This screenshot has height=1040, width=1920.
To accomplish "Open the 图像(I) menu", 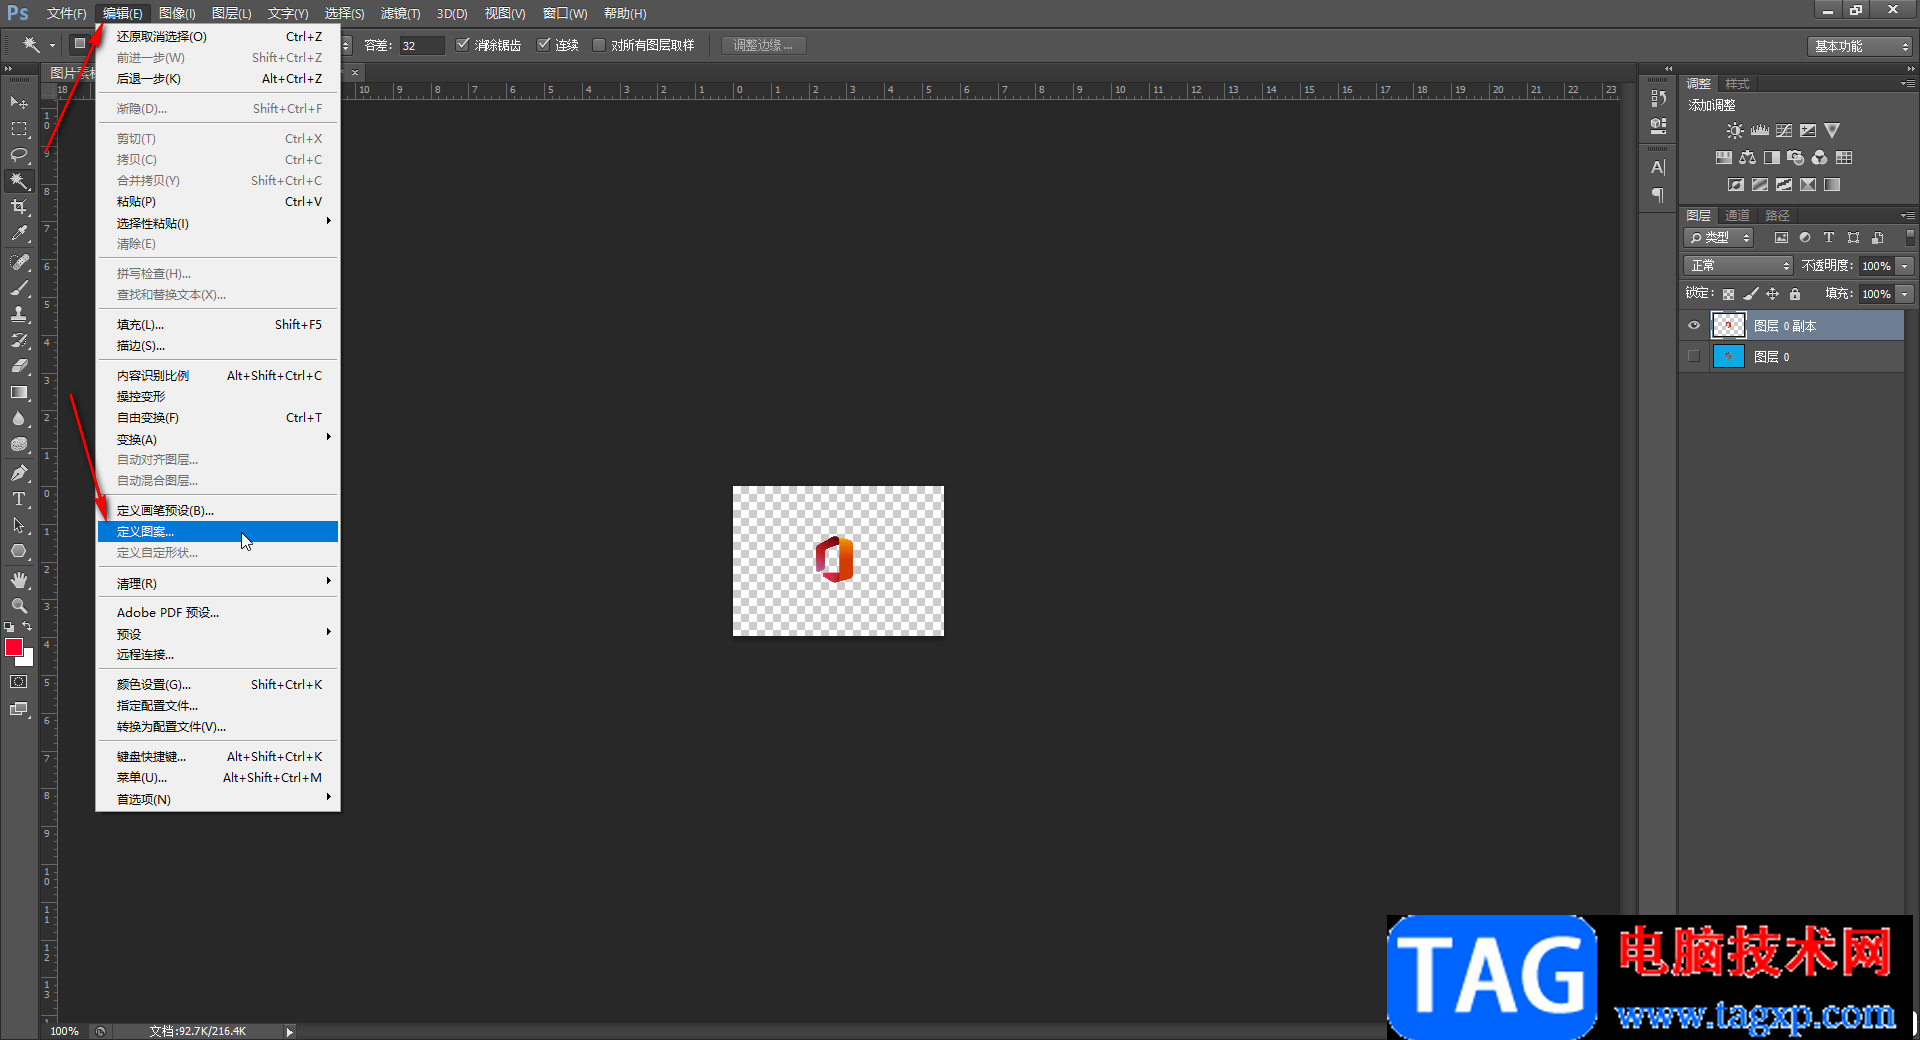I will tap(177, 13).
